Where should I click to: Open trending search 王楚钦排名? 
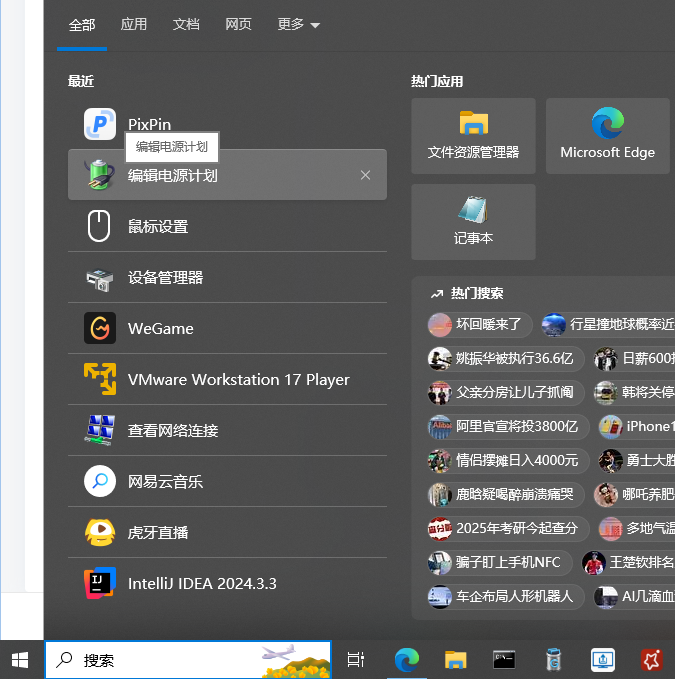coord(628,563)
